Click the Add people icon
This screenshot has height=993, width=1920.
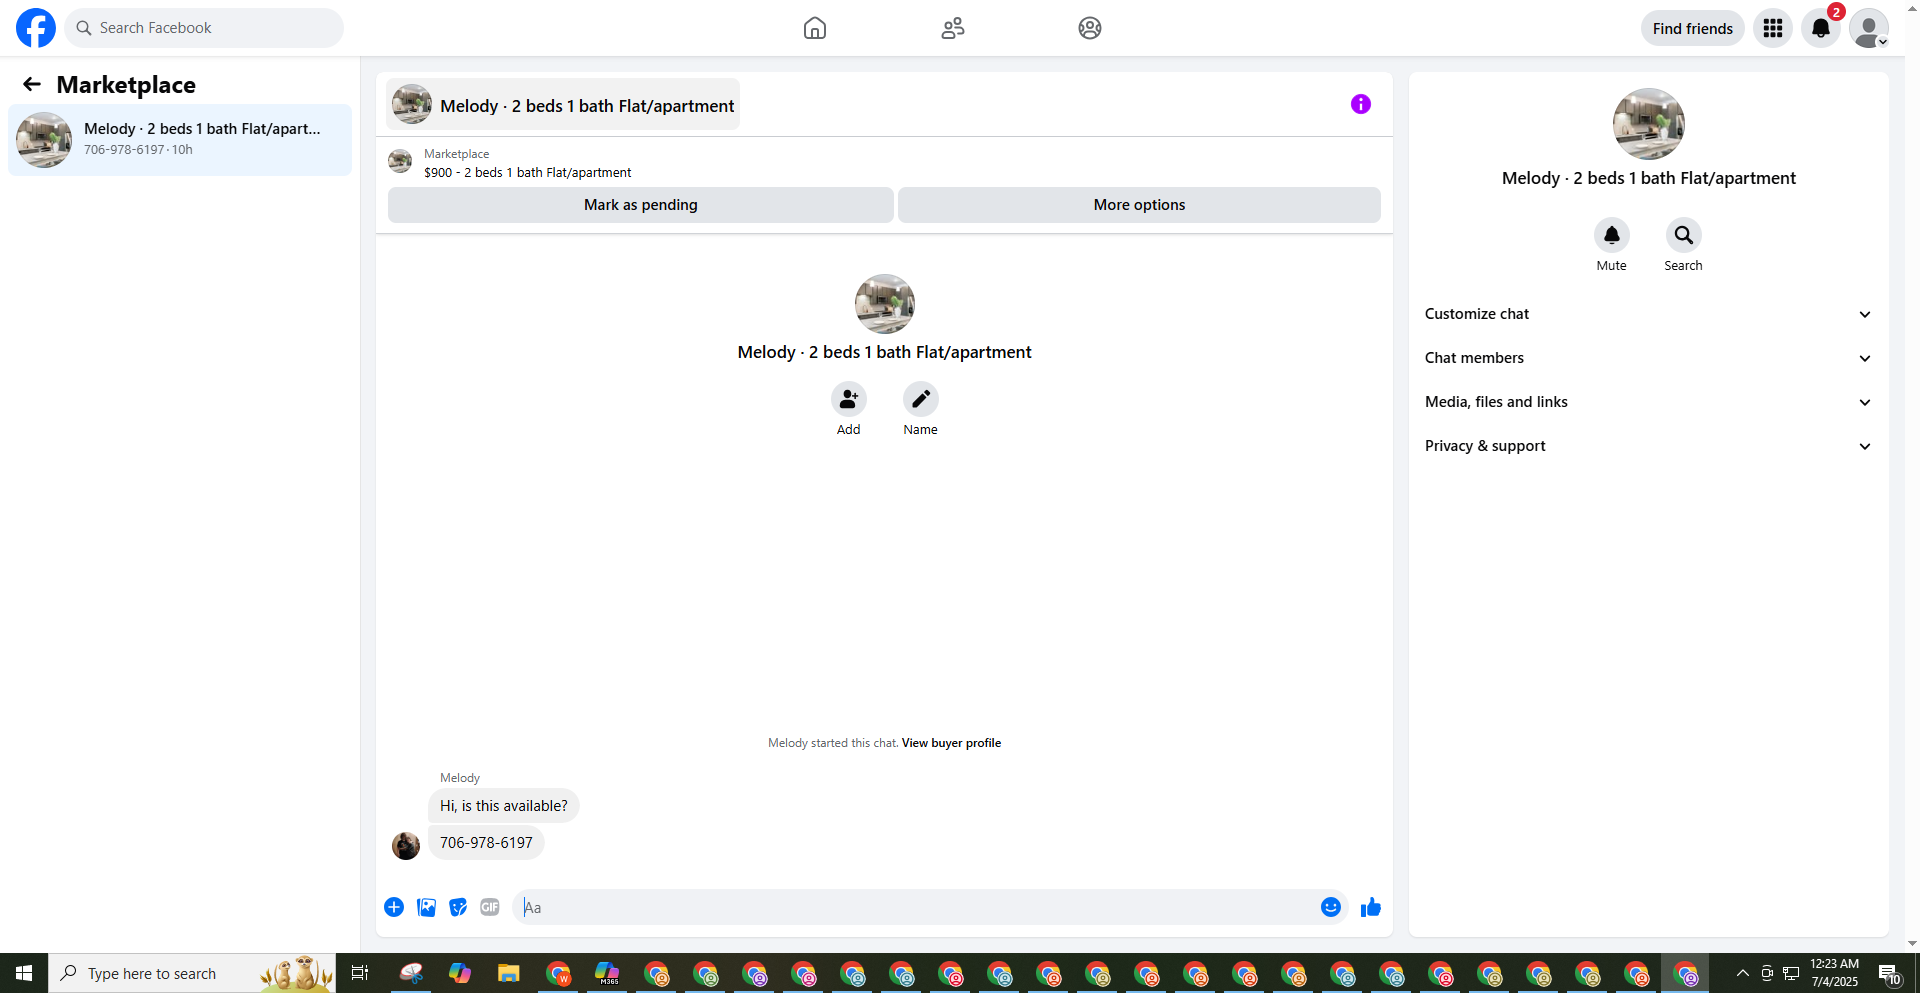(849, 399)
